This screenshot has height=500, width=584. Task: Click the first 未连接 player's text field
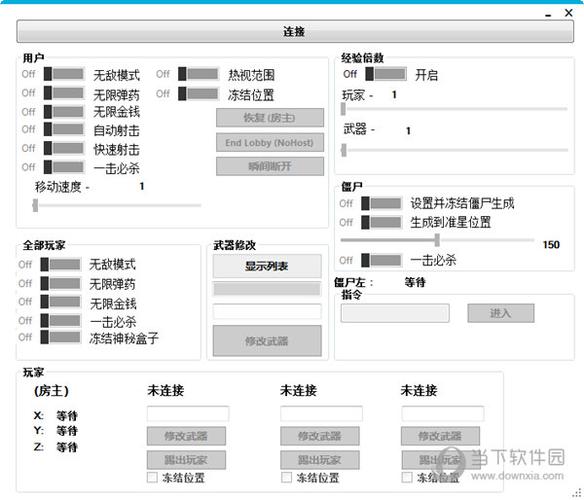[x=188, y=414]
